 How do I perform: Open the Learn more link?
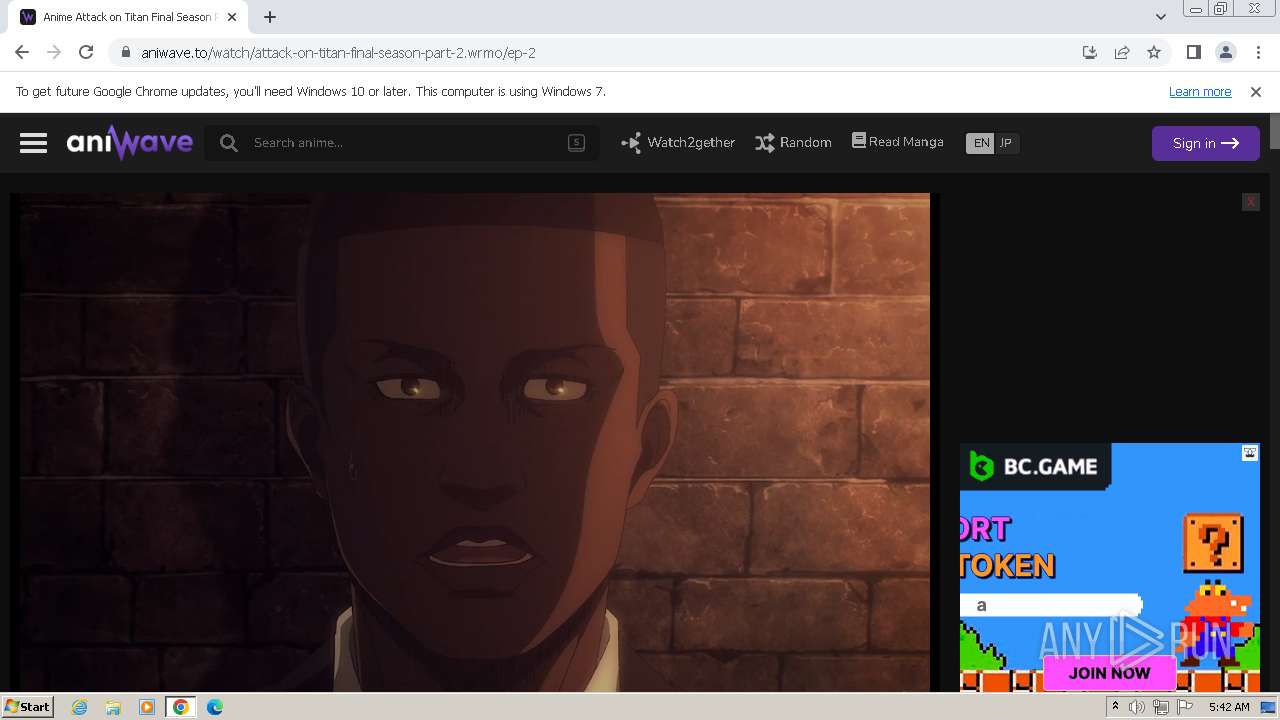click(1200, 92)
